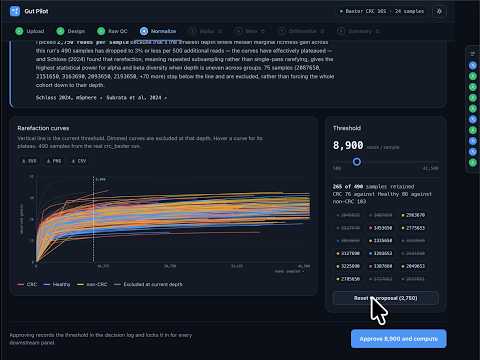This screenshot has width=480, height=360.
Task: Click inside the rarefaction curves plot
Action: pyautogui.click(x=173, y=219)
